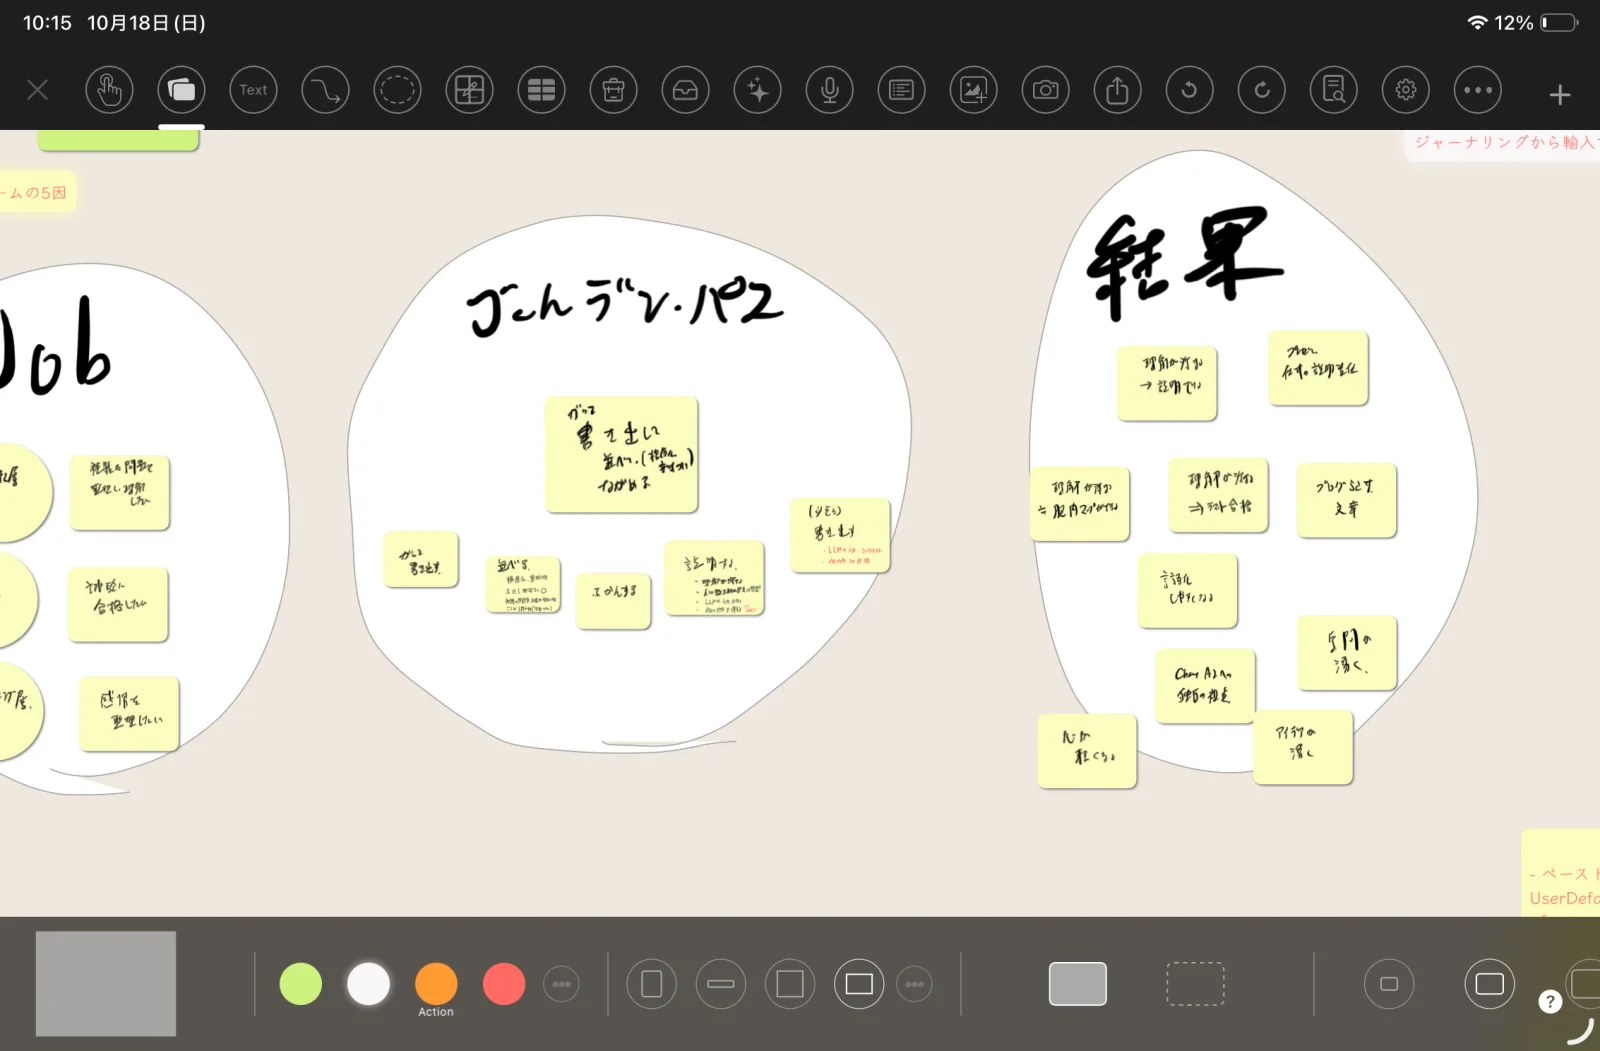Open the layout grid tool

click(x=469, y=90)
